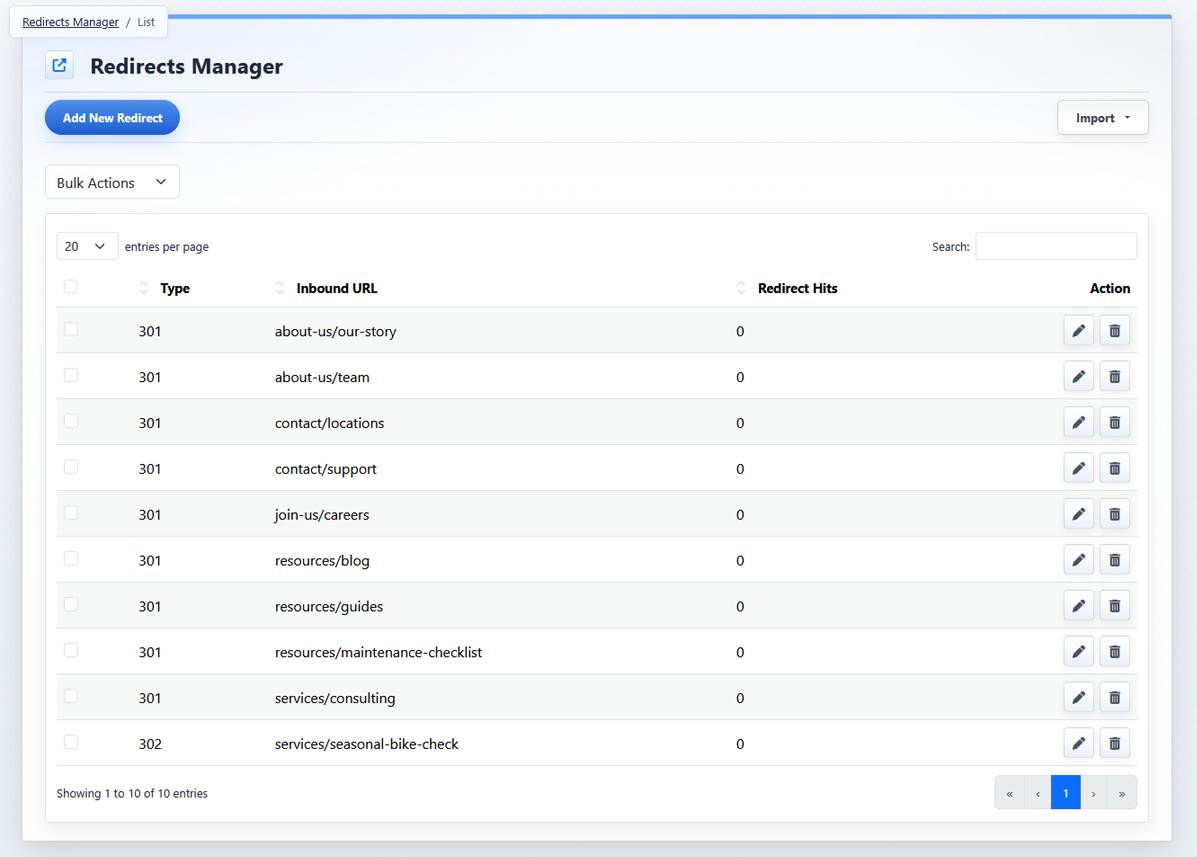Screen dimensions: 1197x857
Task: Check the join-us/careers row checkbox
Action: [x=70, y=512]
